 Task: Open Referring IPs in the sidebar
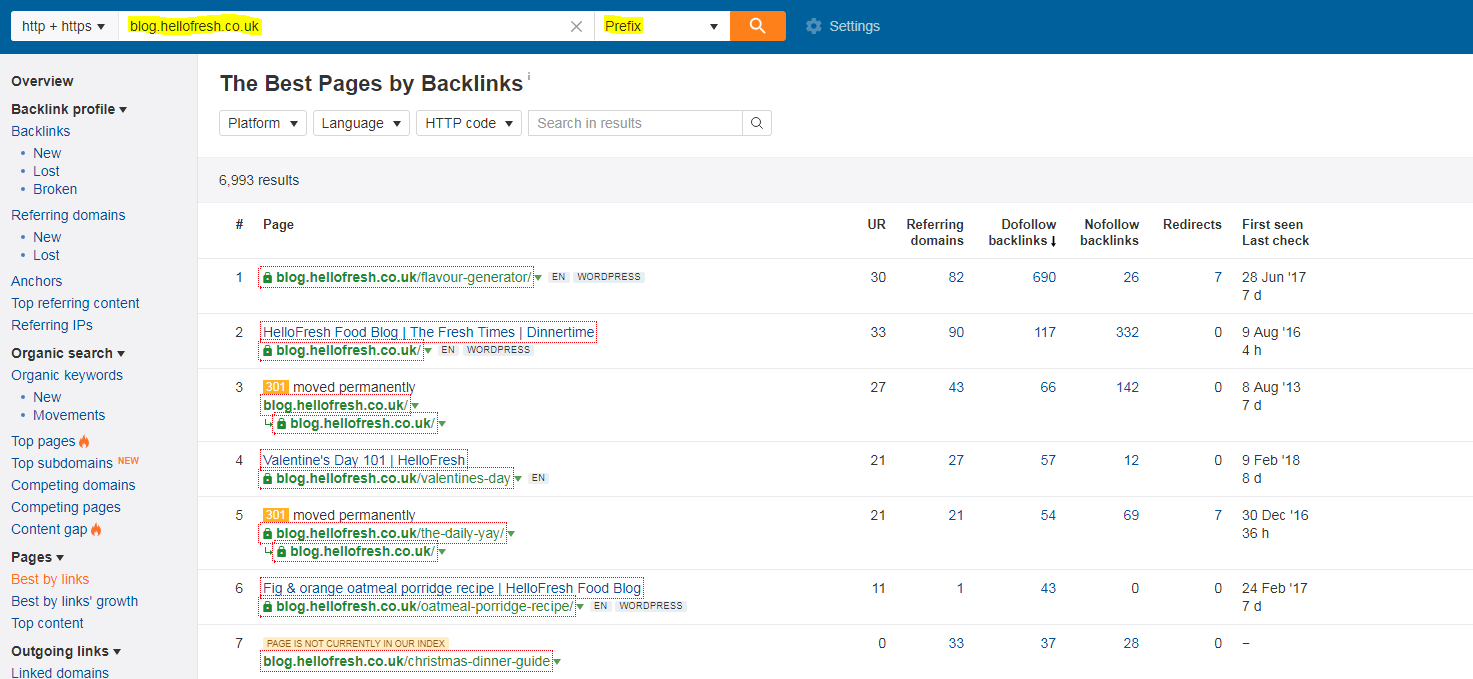point(52,325)
